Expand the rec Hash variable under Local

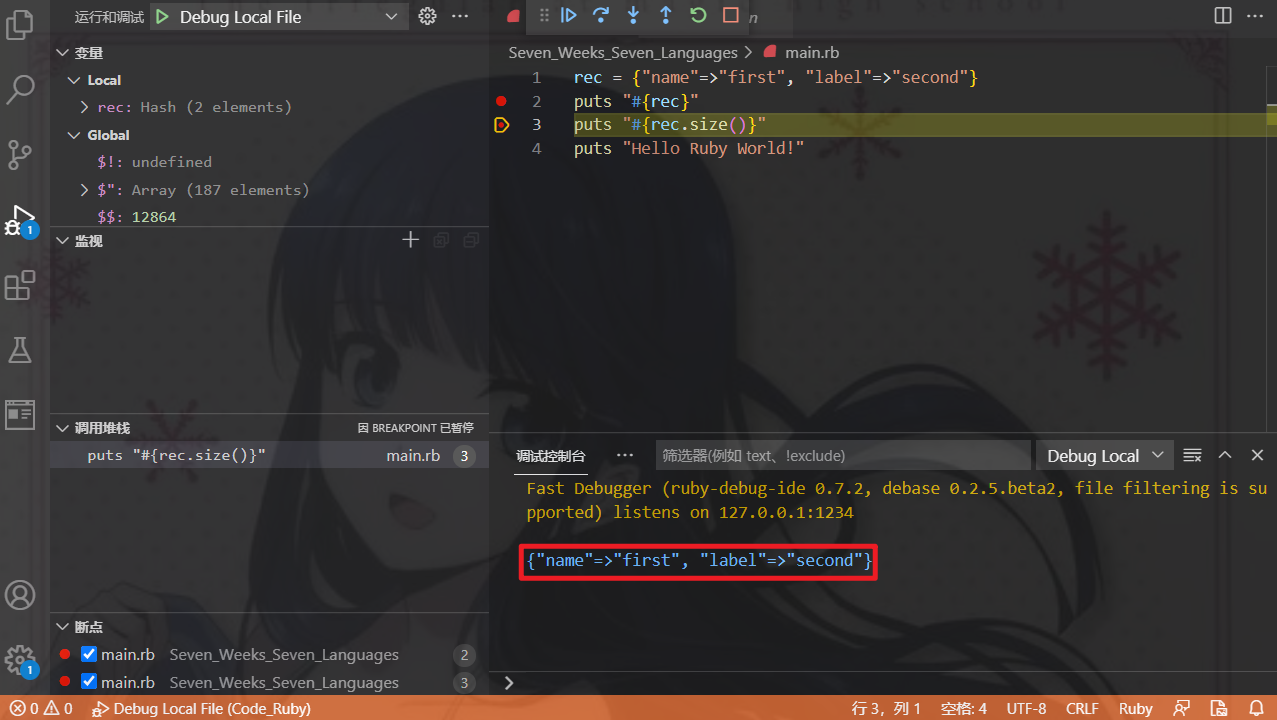(85, 107)
